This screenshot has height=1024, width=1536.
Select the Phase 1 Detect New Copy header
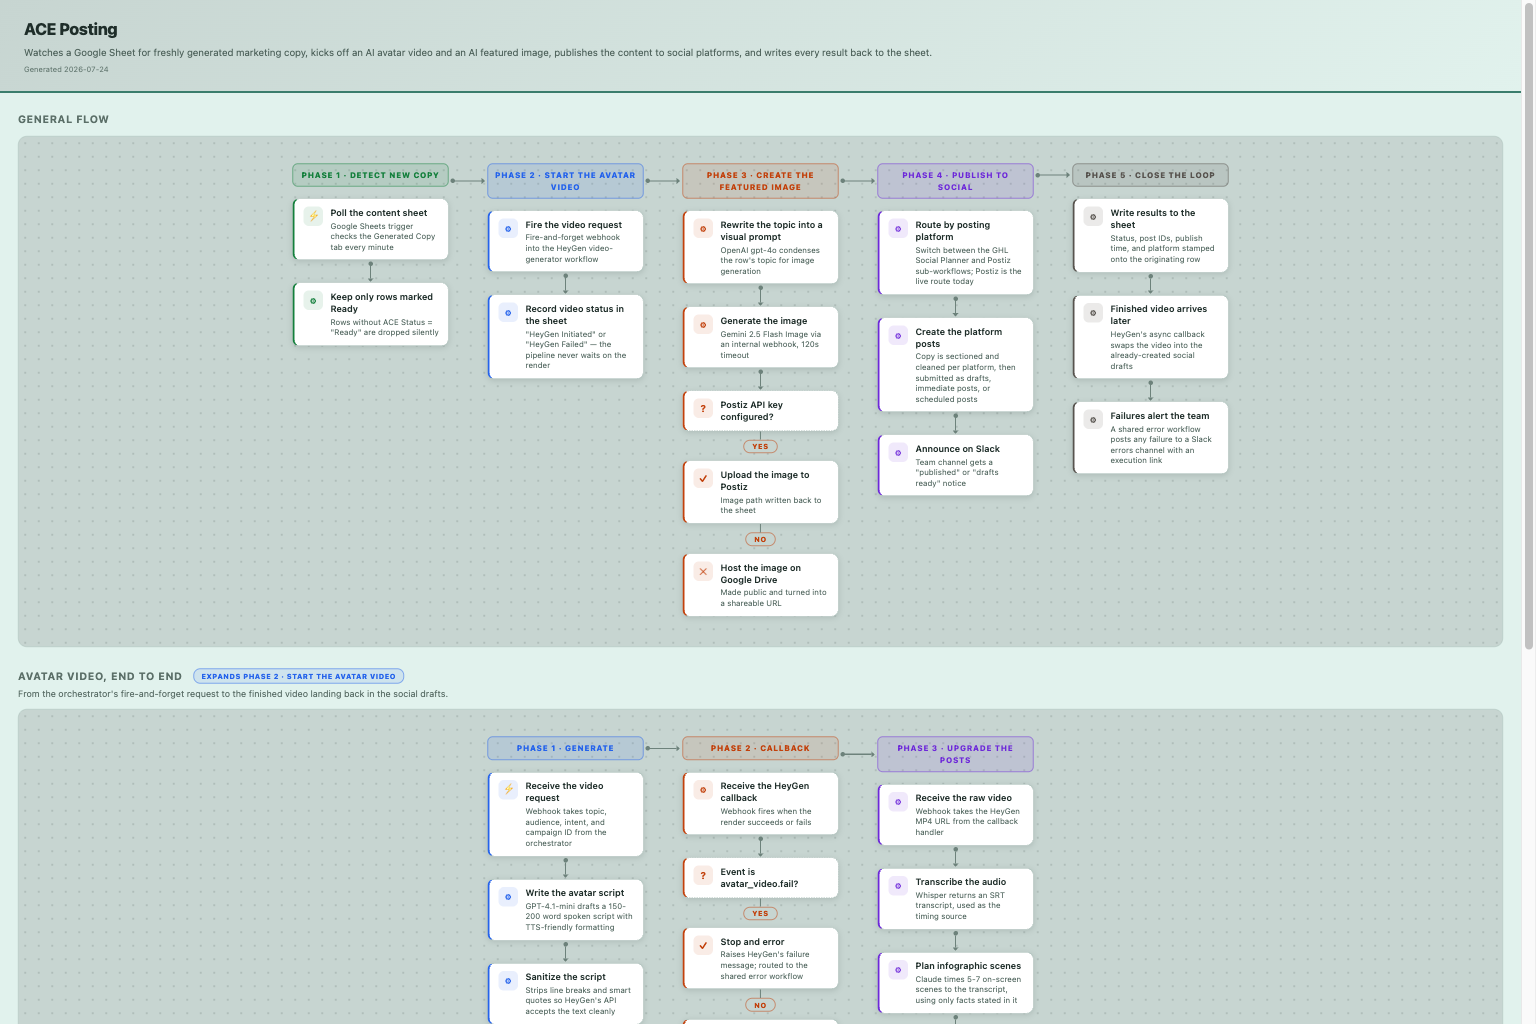click(370, 175)
